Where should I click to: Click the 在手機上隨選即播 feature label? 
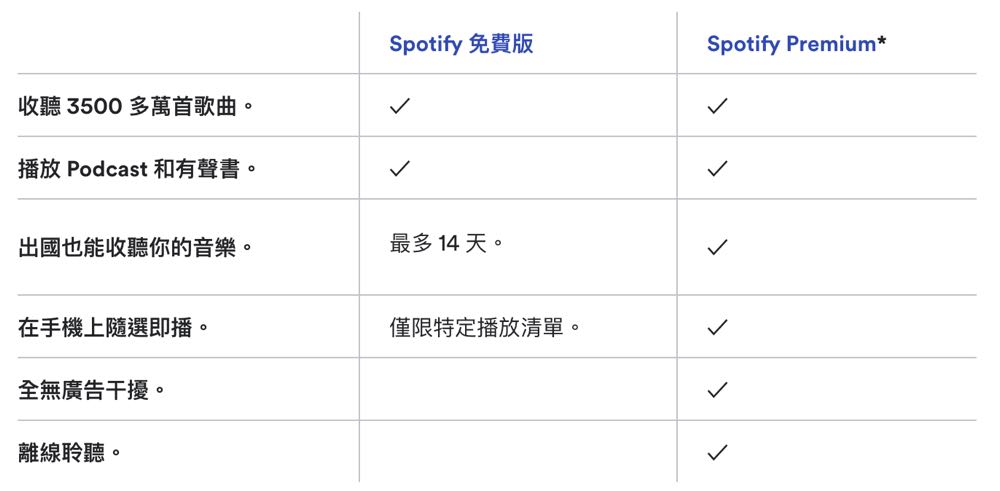pos(113,327)
